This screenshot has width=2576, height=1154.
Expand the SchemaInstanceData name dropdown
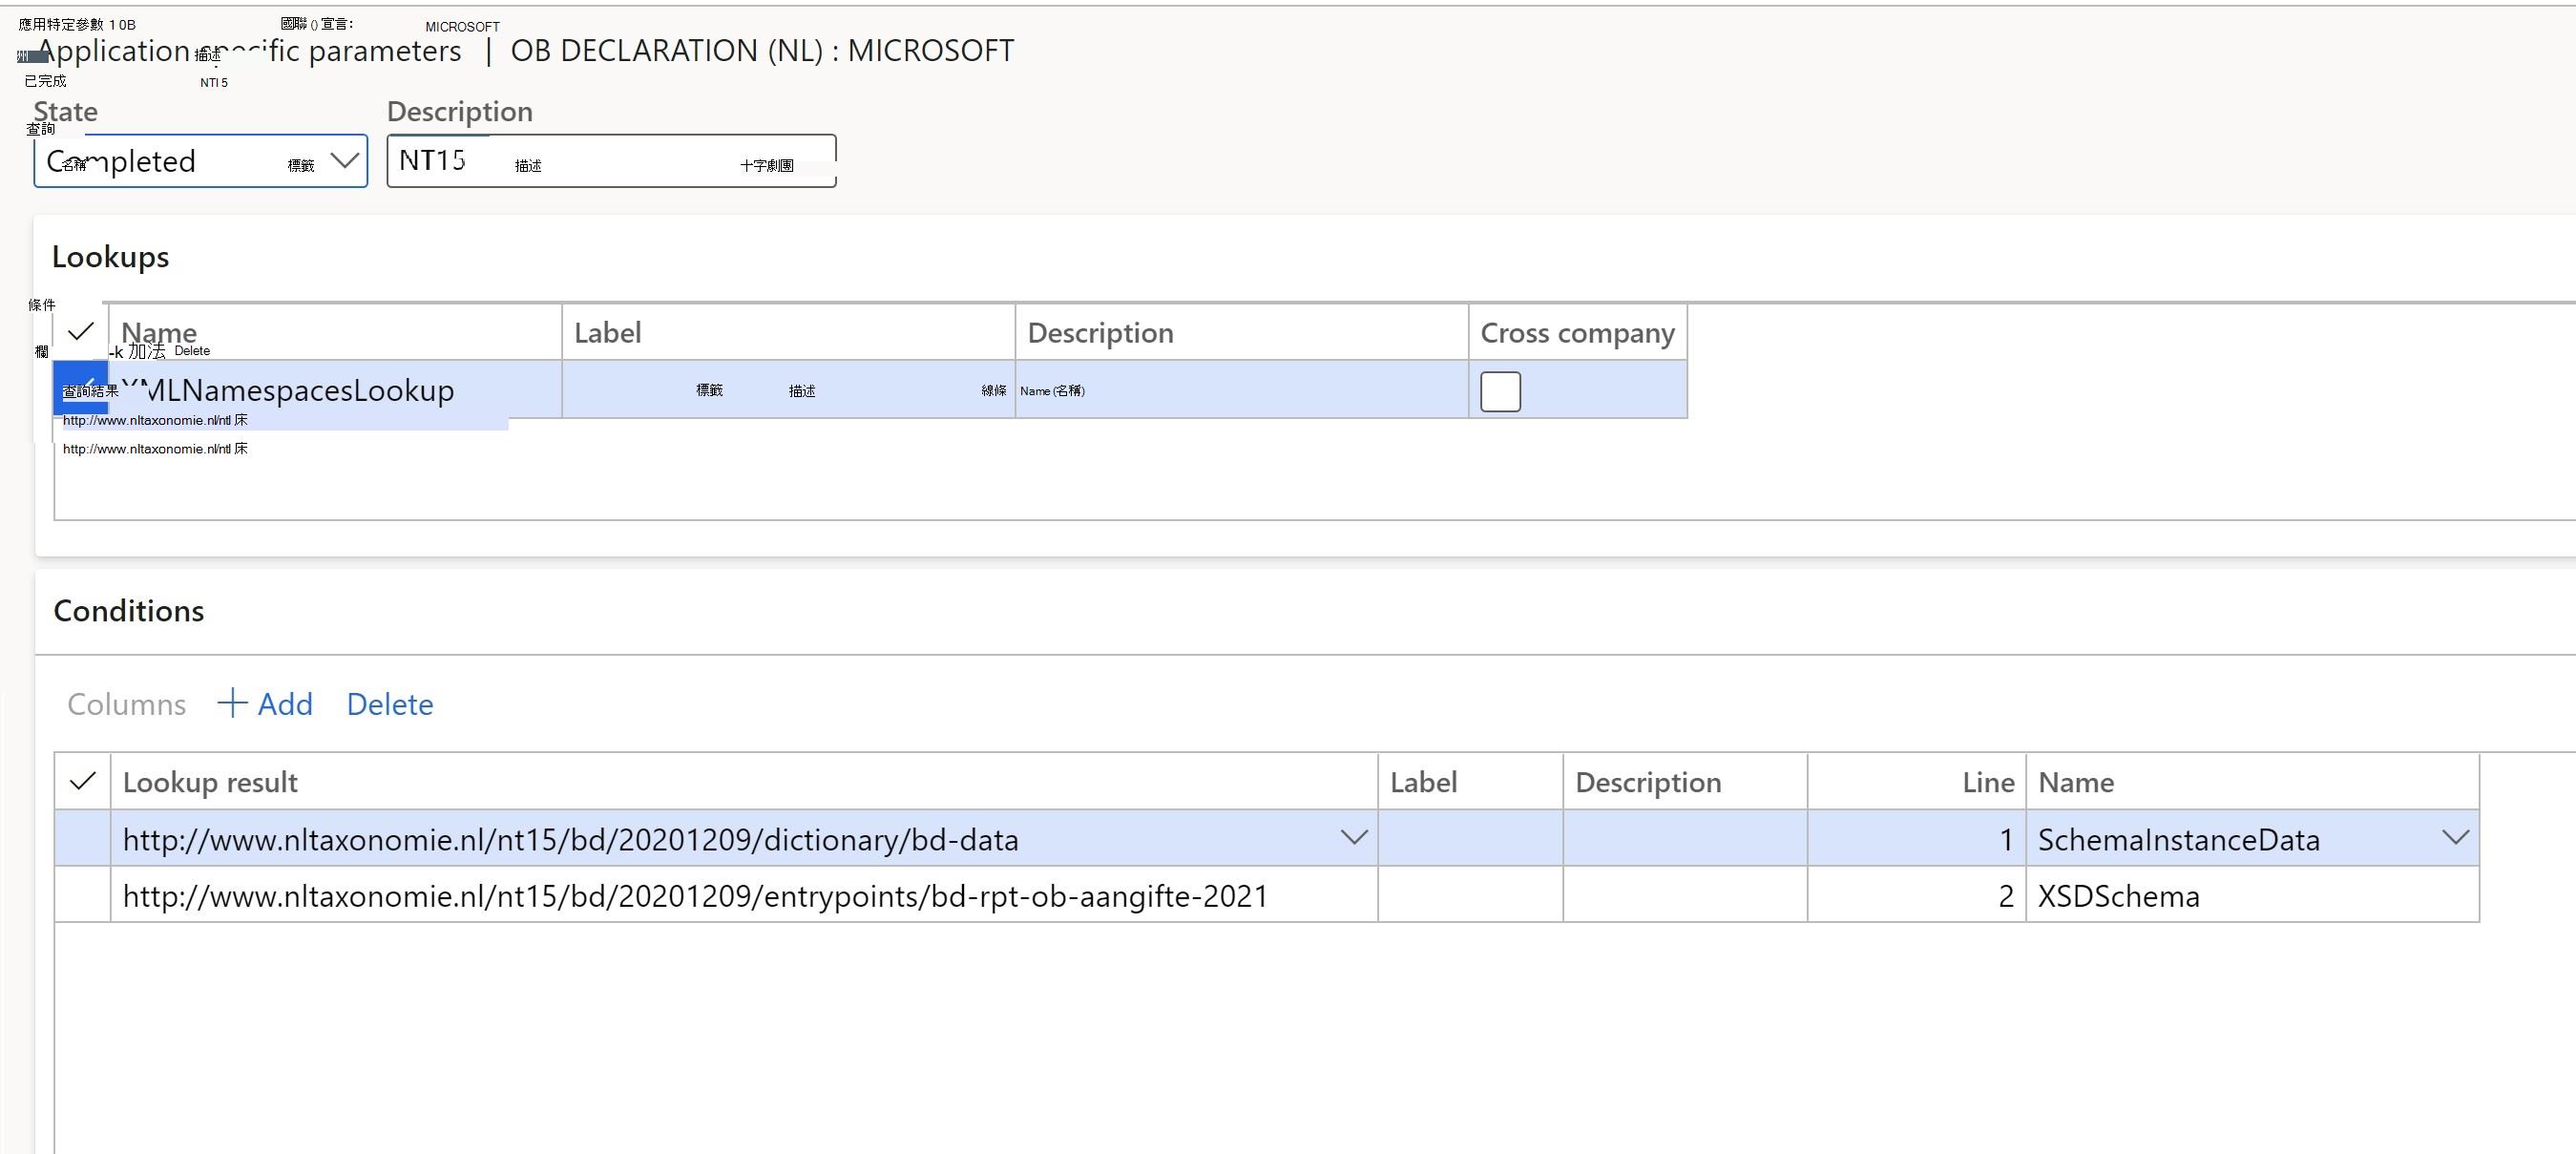point(2455,838)
